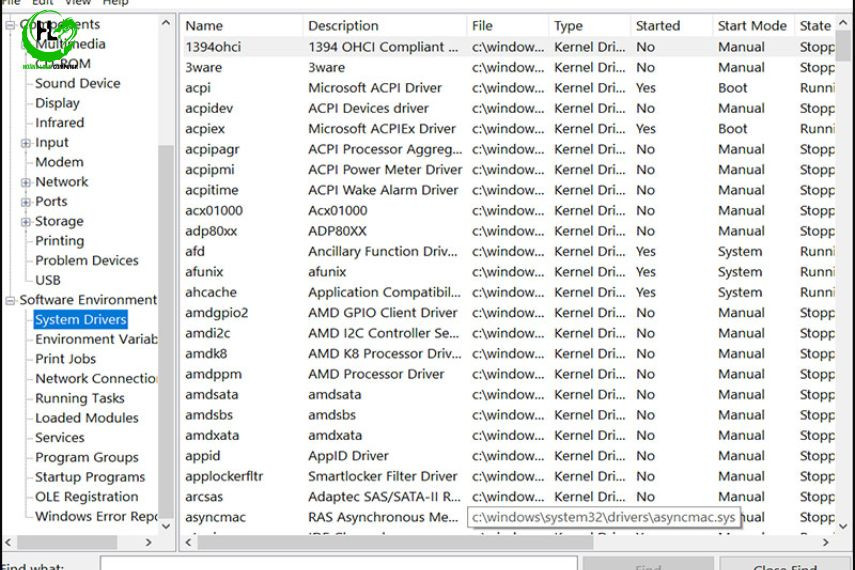Click 'Ancillary Function Driv...' description
This screenshot has width=855, height=570.
click(383, 251)
